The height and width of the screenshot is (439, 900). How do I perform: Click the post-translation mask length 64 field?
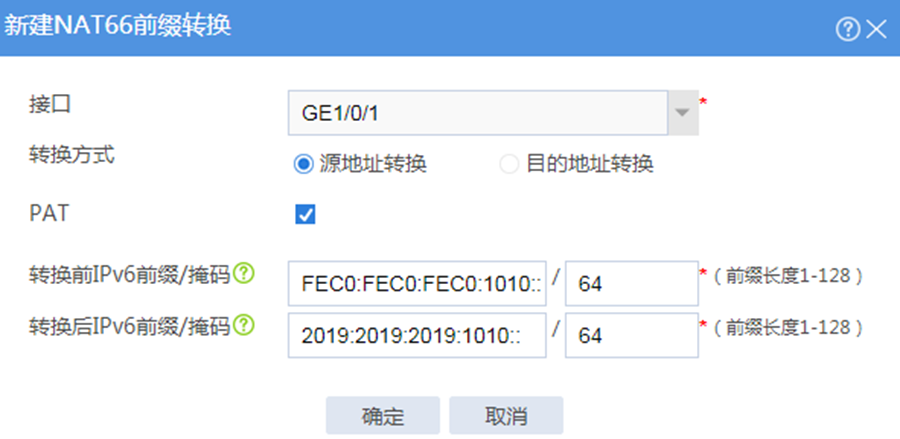632,335
